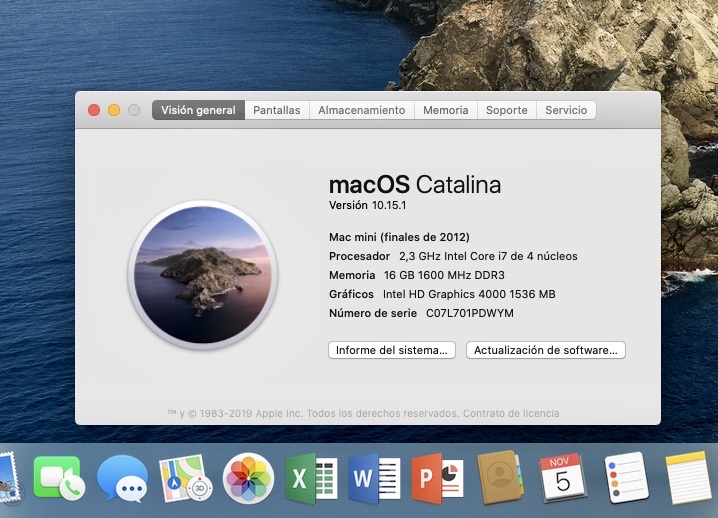The width and height of the screenshot is (718, 518).
Task: Click Actualización de software button
Action: click(x=545, y=350)
